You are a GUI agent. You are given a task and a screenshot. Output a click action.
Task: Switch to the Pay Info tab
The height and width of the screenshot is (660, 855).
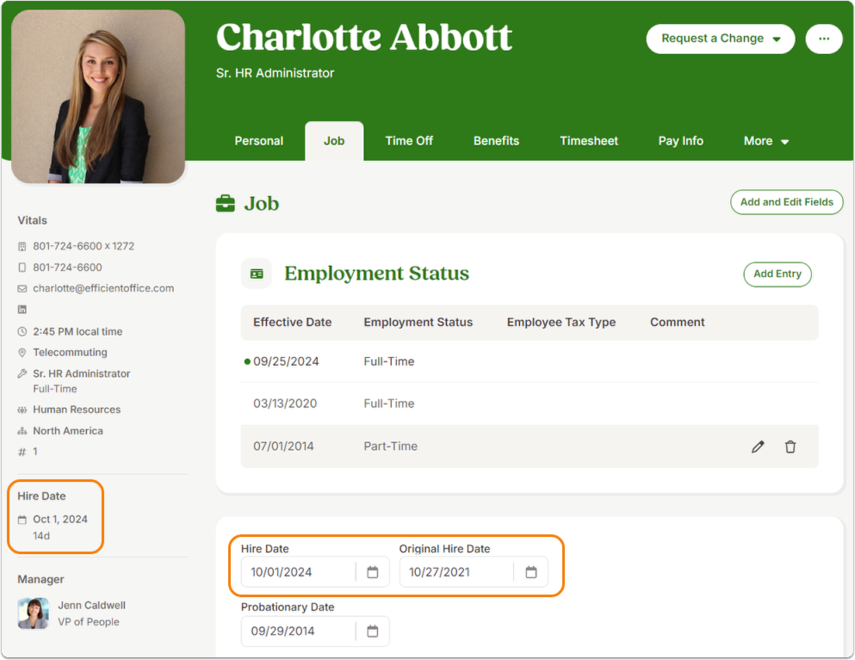click(681, 141)
